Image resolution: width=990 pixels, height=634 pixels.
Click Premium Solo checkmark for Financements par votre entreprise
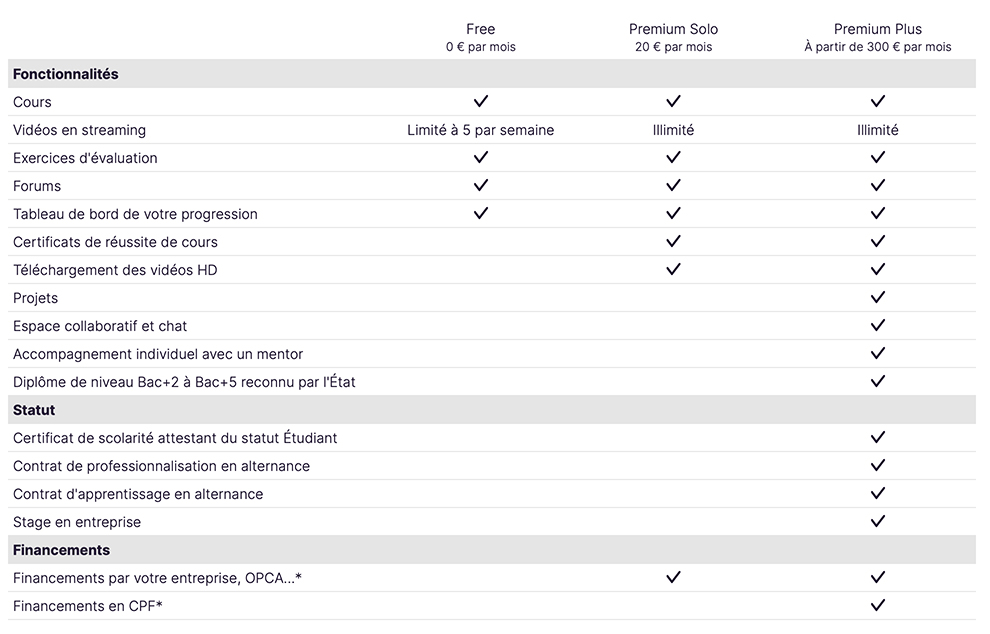coord(673,577)
